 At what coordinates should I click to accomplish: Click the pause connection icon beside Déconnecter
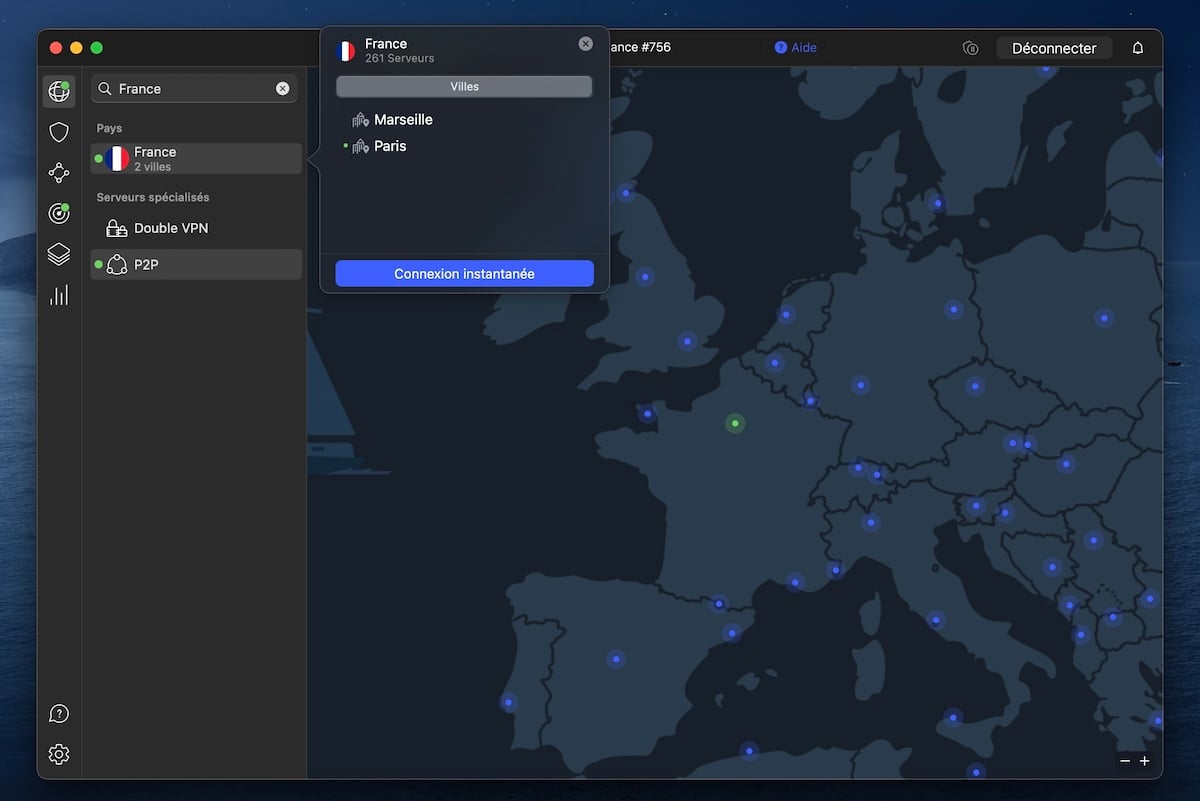click(x=970, y=48)
